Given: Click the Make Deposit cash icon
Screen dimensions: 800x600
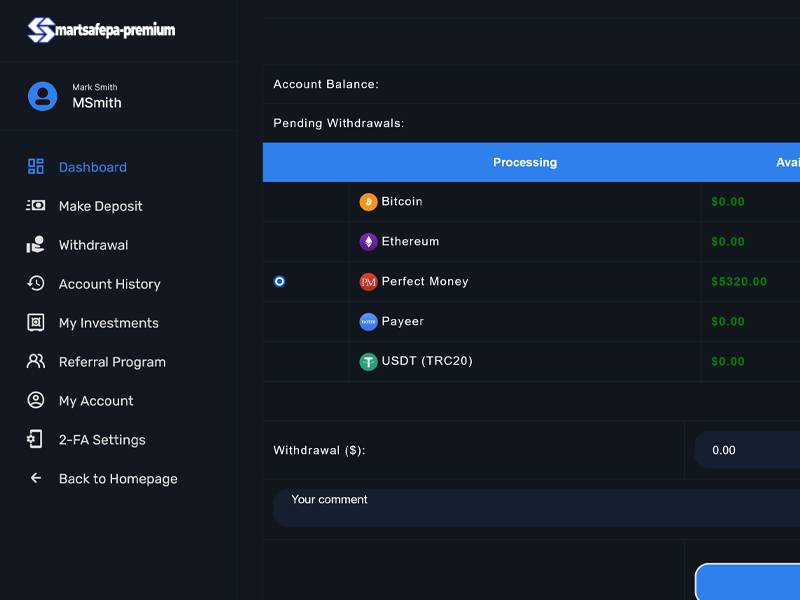Looking at the screenshot, I should (36, 206).
